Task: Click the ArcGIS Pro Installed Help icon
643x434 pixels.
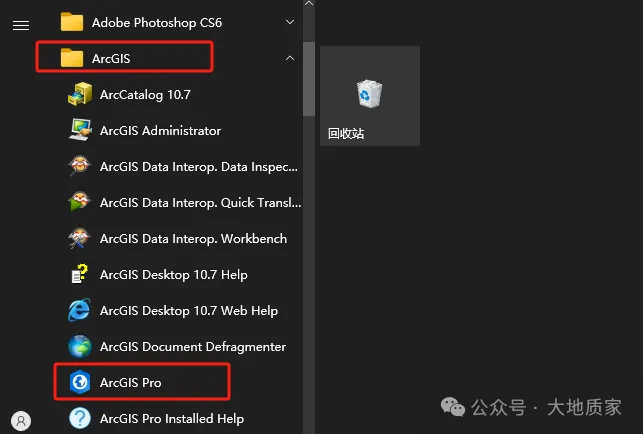Action: pos(80,418)
